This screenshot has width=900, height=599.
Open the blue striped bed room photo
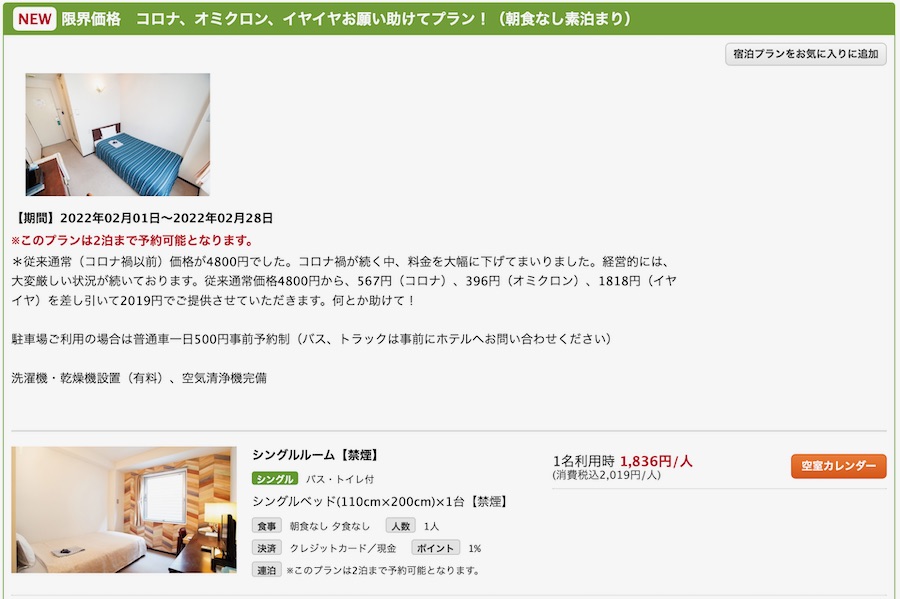point(118,134)
